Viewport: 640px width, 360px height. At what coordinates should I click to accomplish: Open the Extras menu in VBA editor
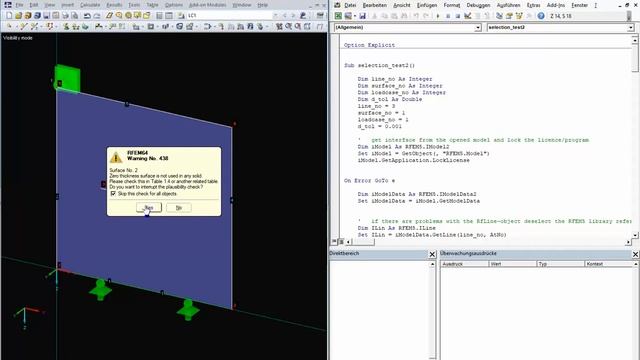coord(533,5)
